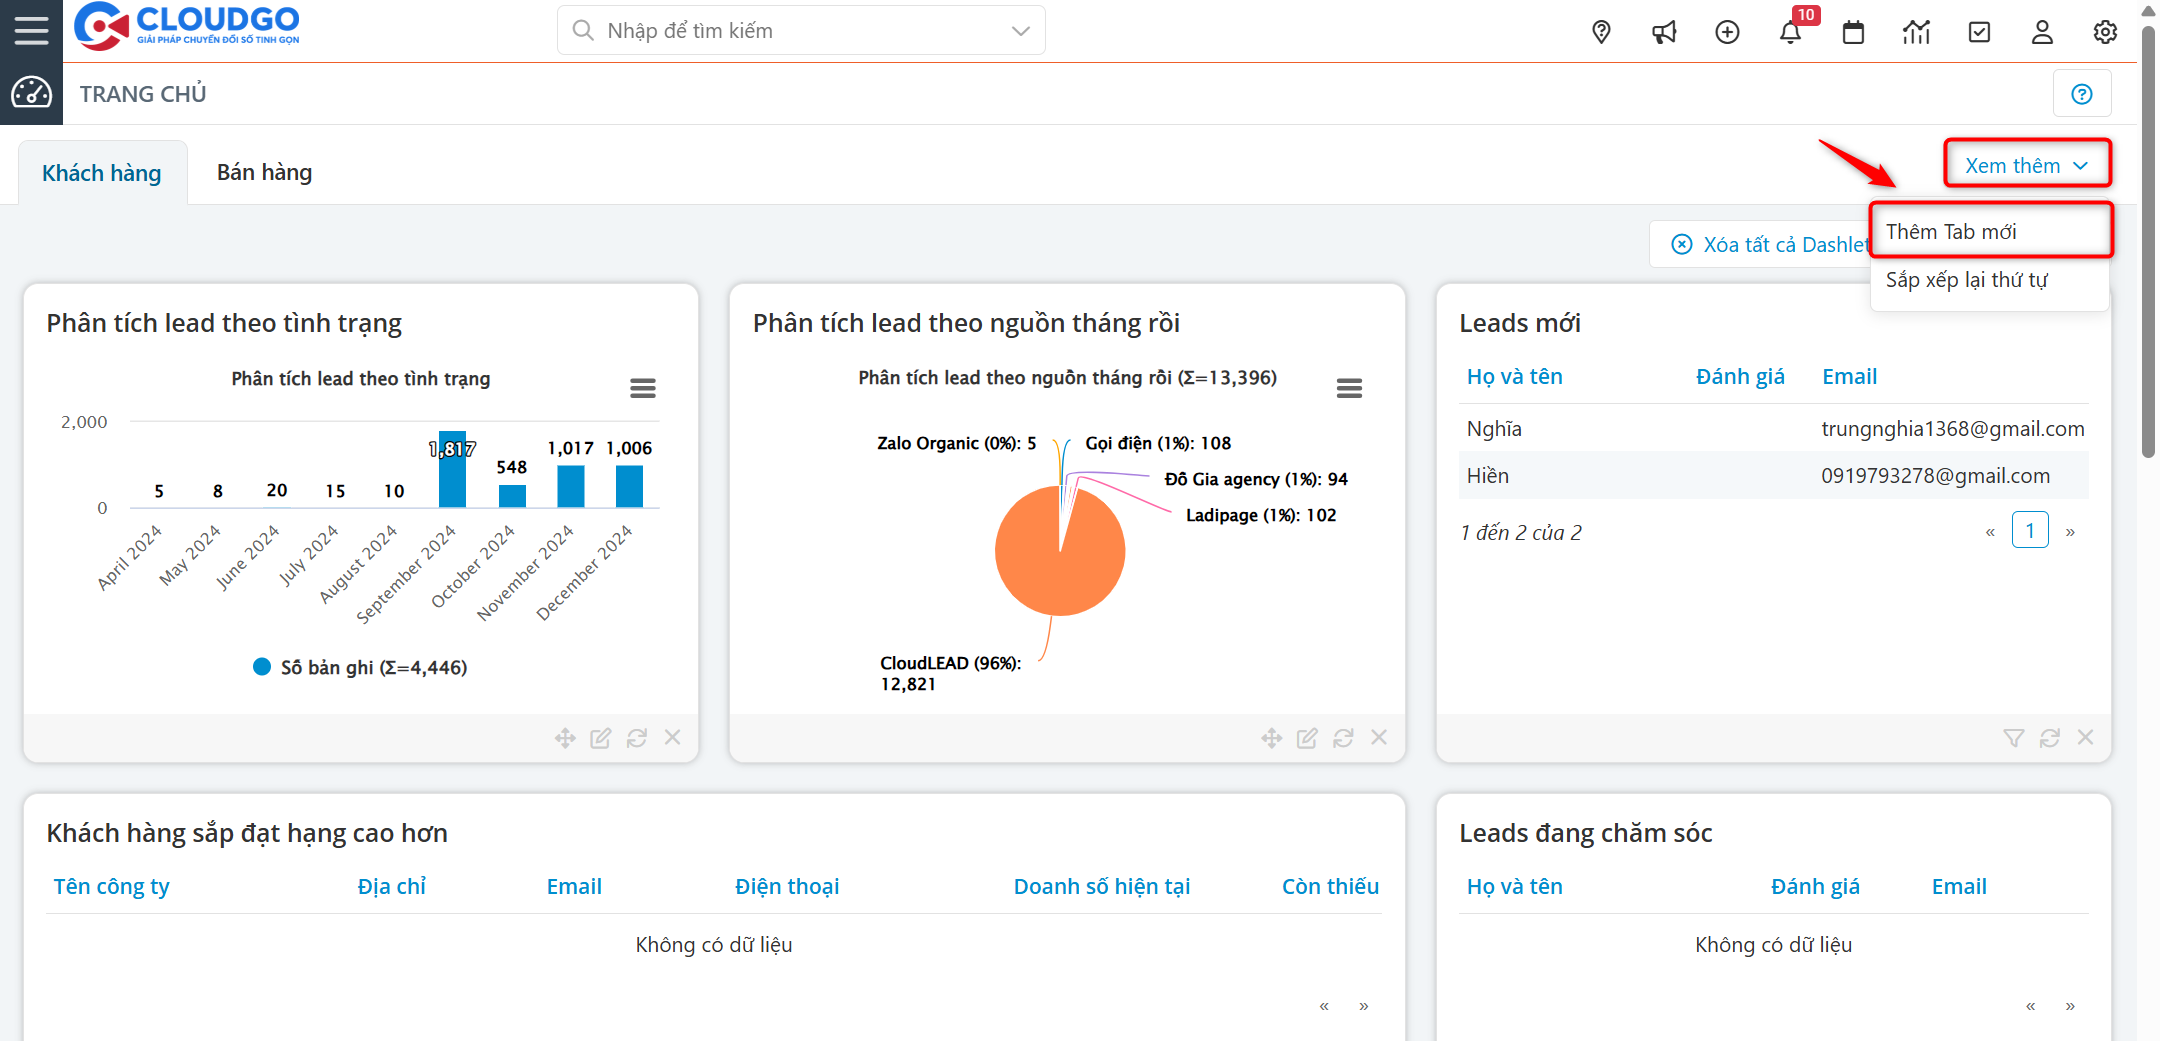
Task: Click the quick create plus icon
Action: pos(1727,32)
